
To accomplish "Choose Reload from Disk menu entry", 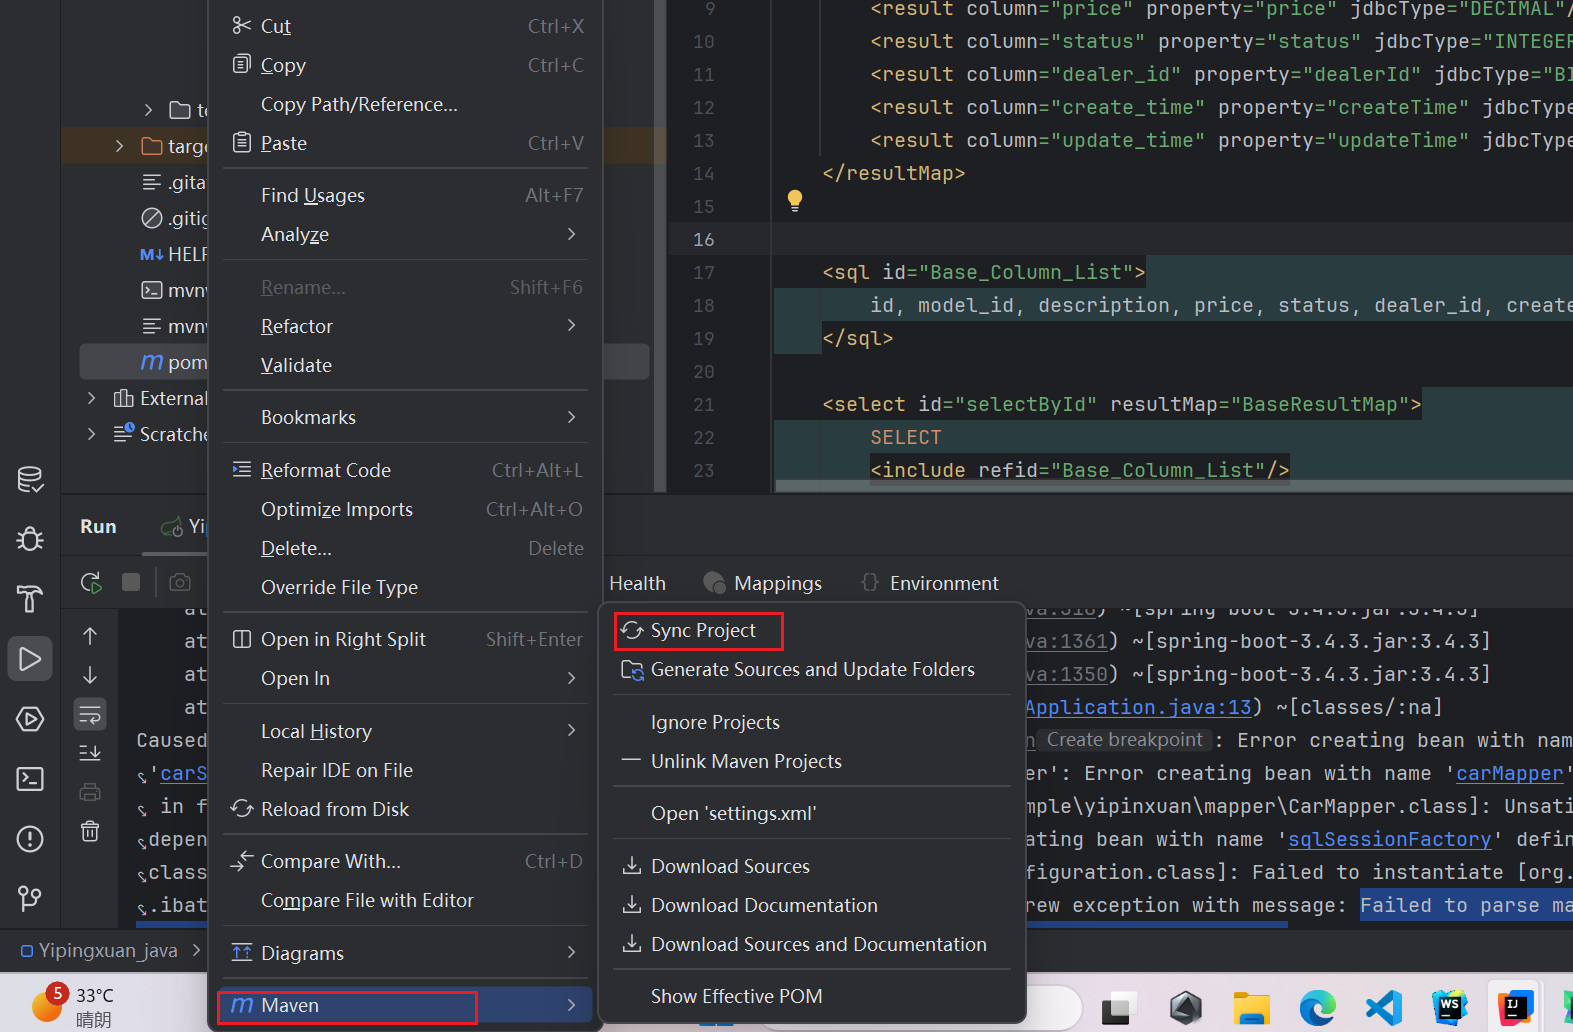I will tap(334, 809).
